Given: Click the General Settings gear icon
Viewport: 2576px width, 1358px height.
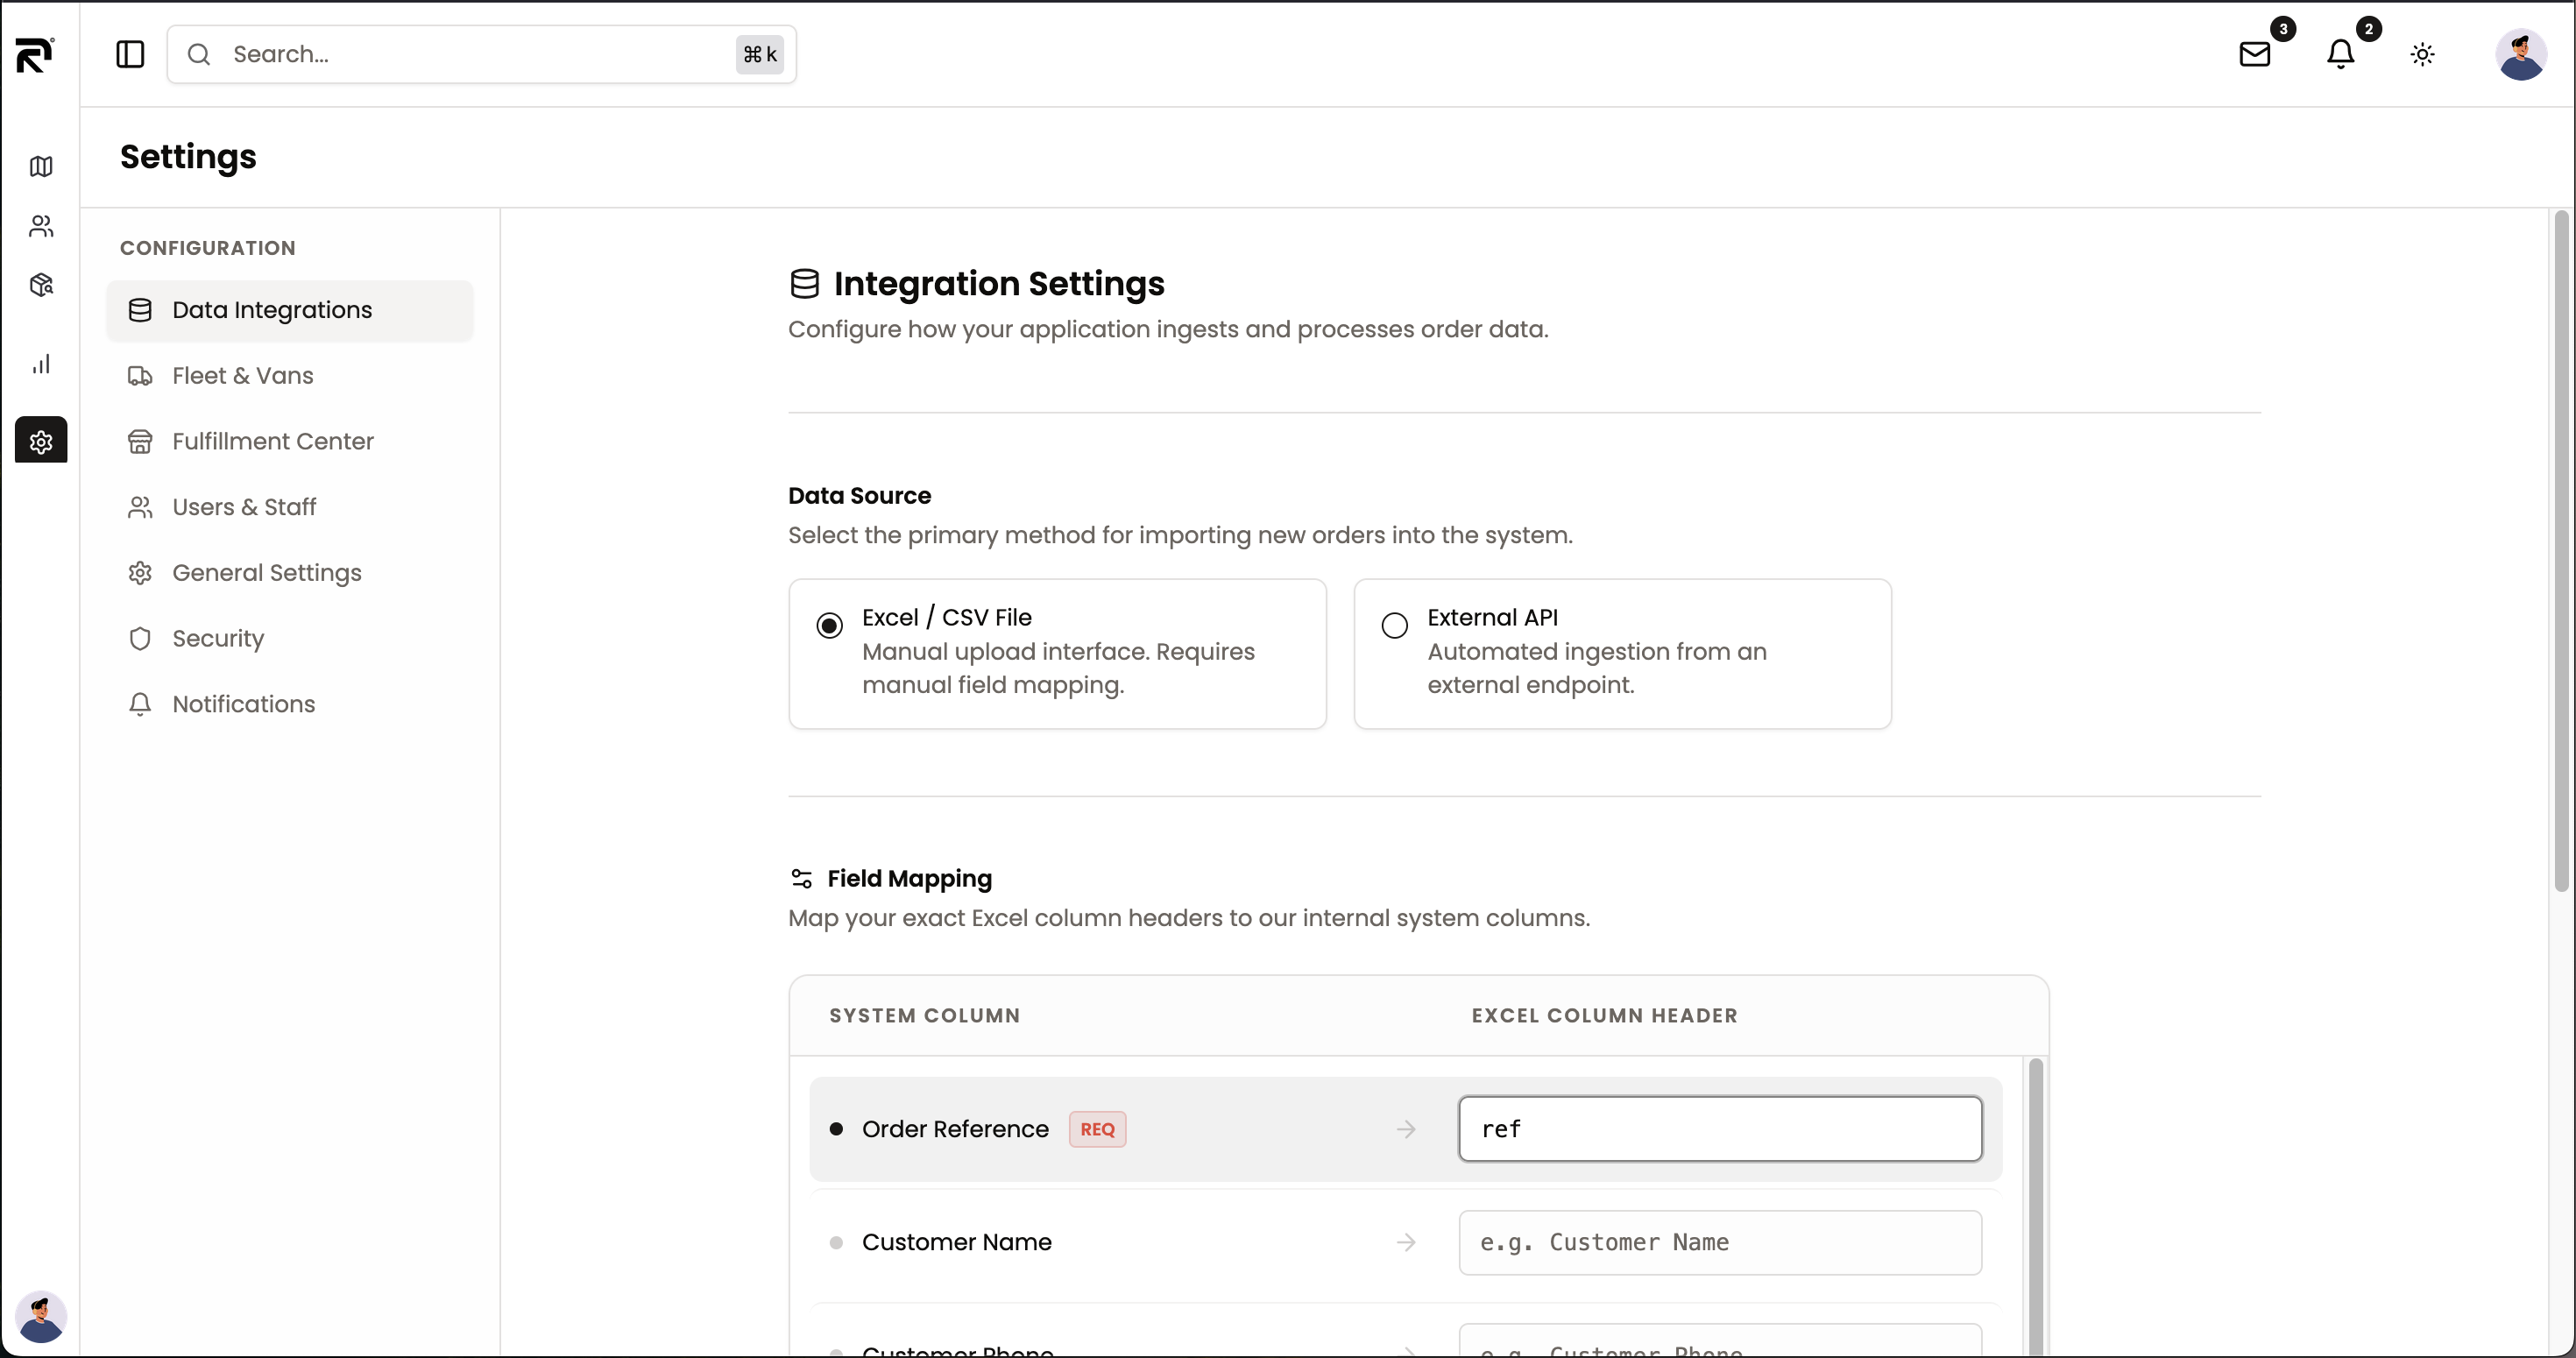Looking at the screenshot, I should pyautogui.click(x=140, y=573).
